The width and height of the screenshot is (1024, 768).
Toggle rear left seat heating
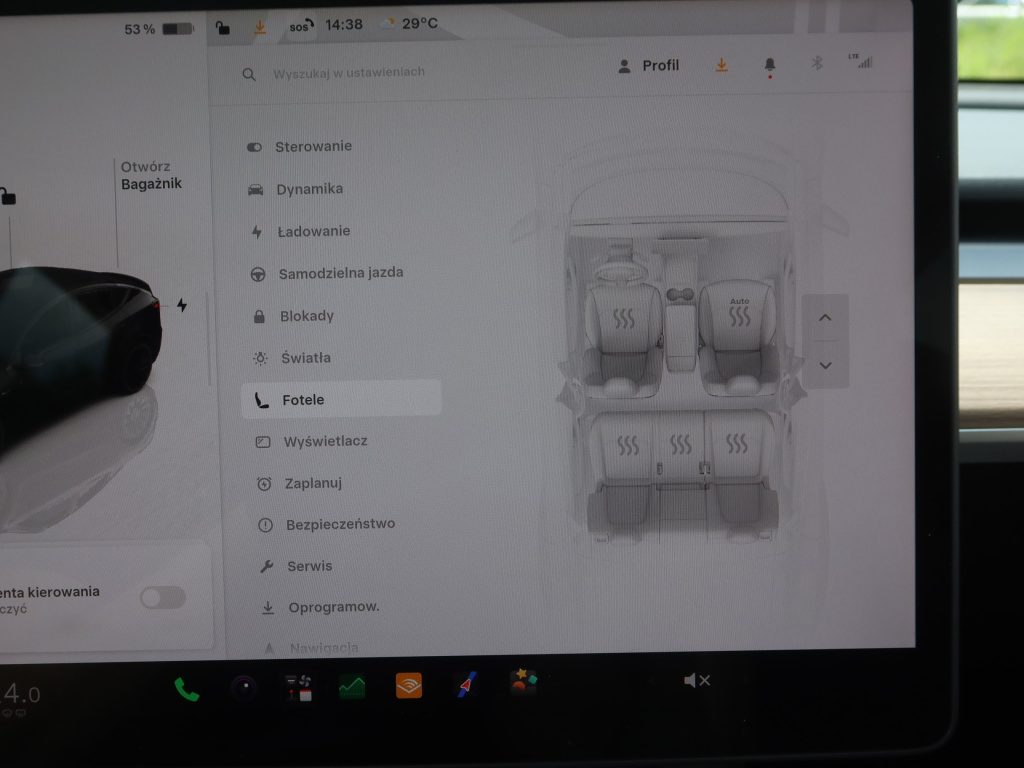(628, 446)
